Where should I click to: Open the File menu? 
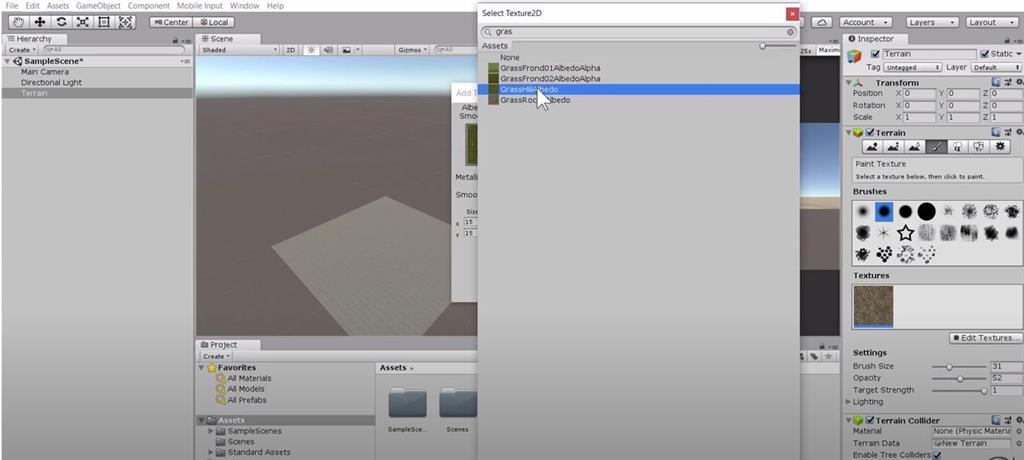click(x=12, y=5)
